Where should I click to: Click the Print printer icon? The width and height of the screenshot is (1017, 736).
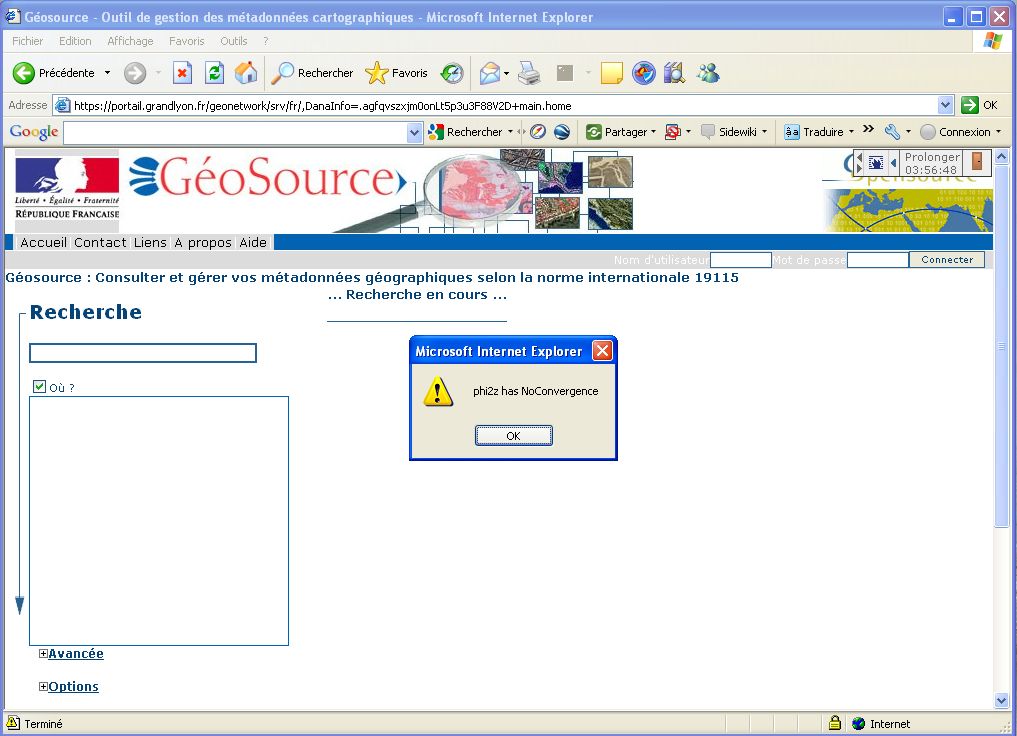530,73
